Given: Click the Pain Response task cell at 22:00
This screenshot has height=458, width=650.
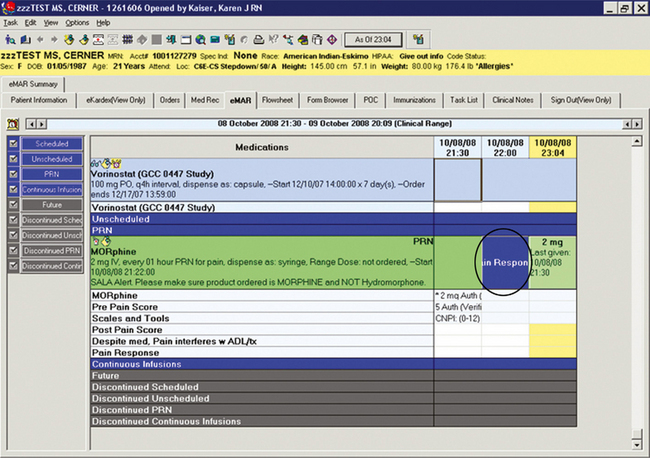Looking at the screenshot, I should tap(505, 262).
